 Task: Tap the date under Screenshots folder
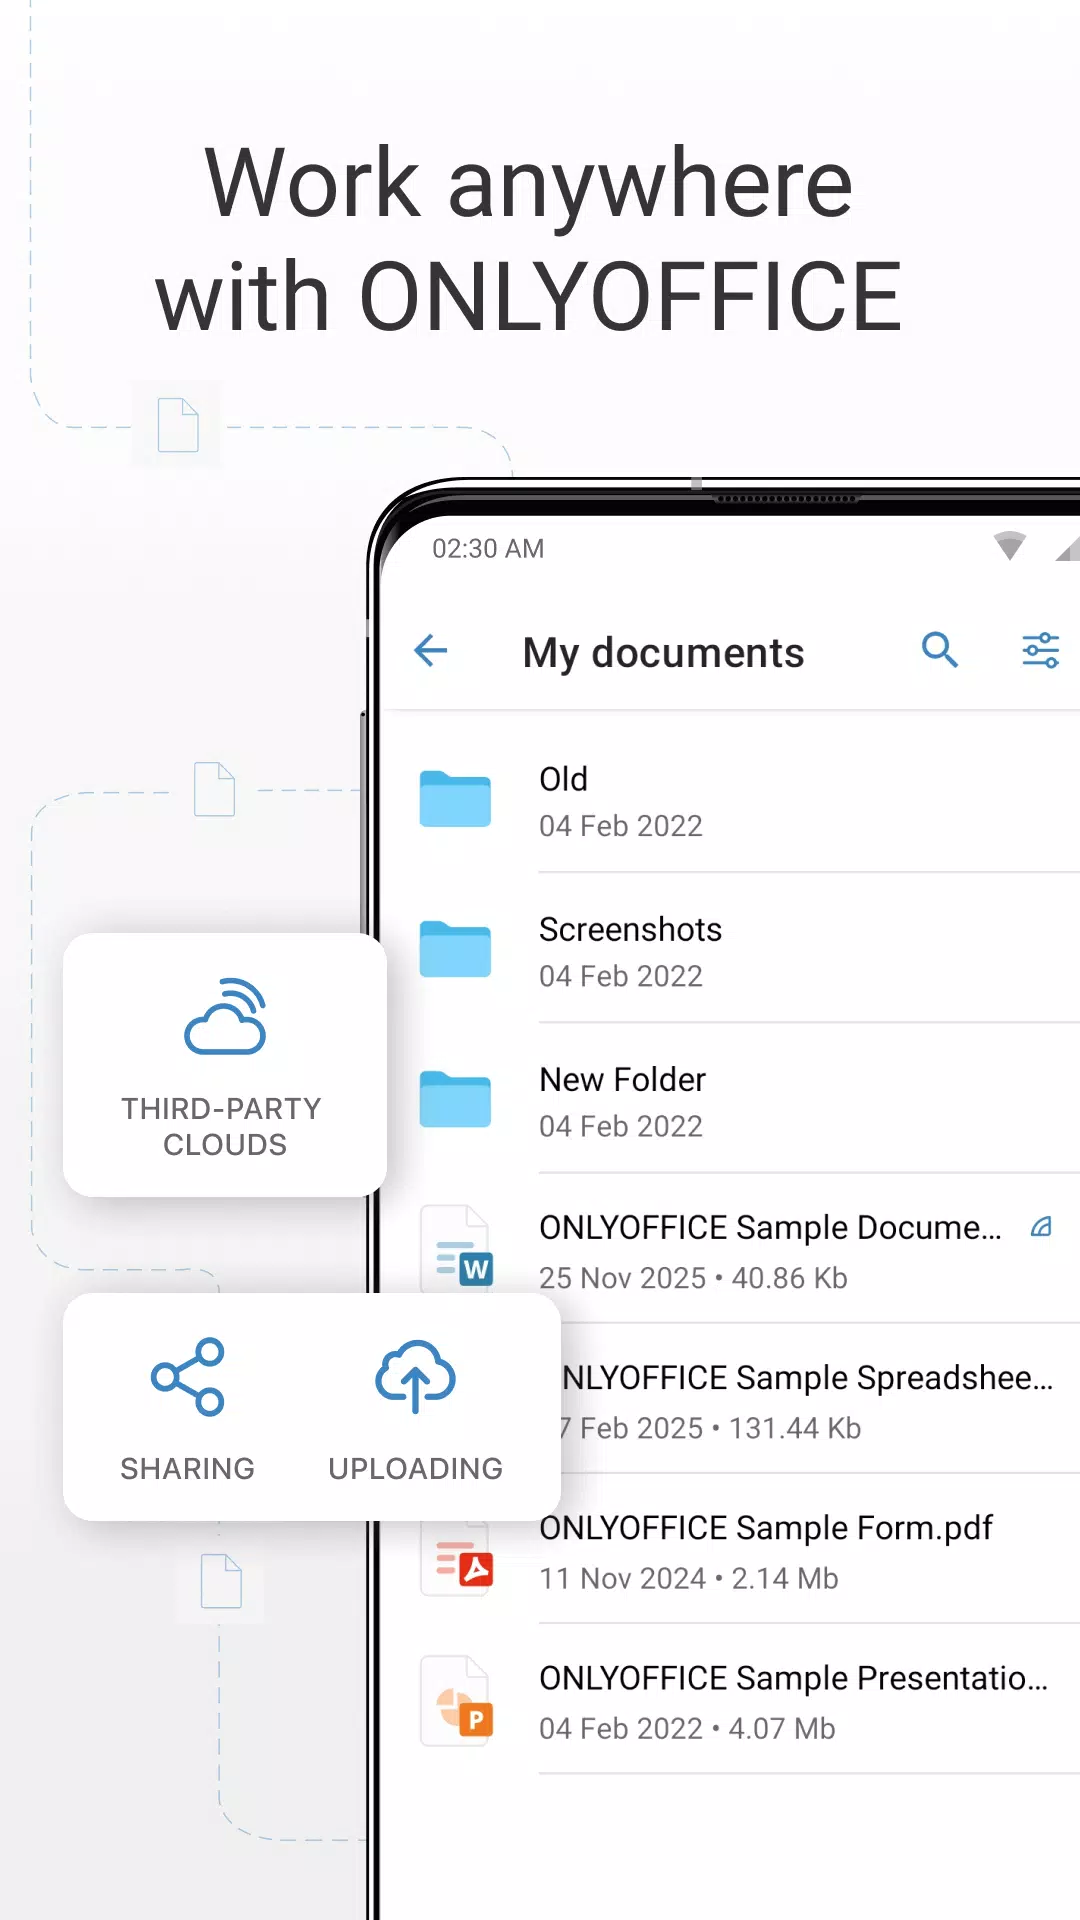point(621,976)
